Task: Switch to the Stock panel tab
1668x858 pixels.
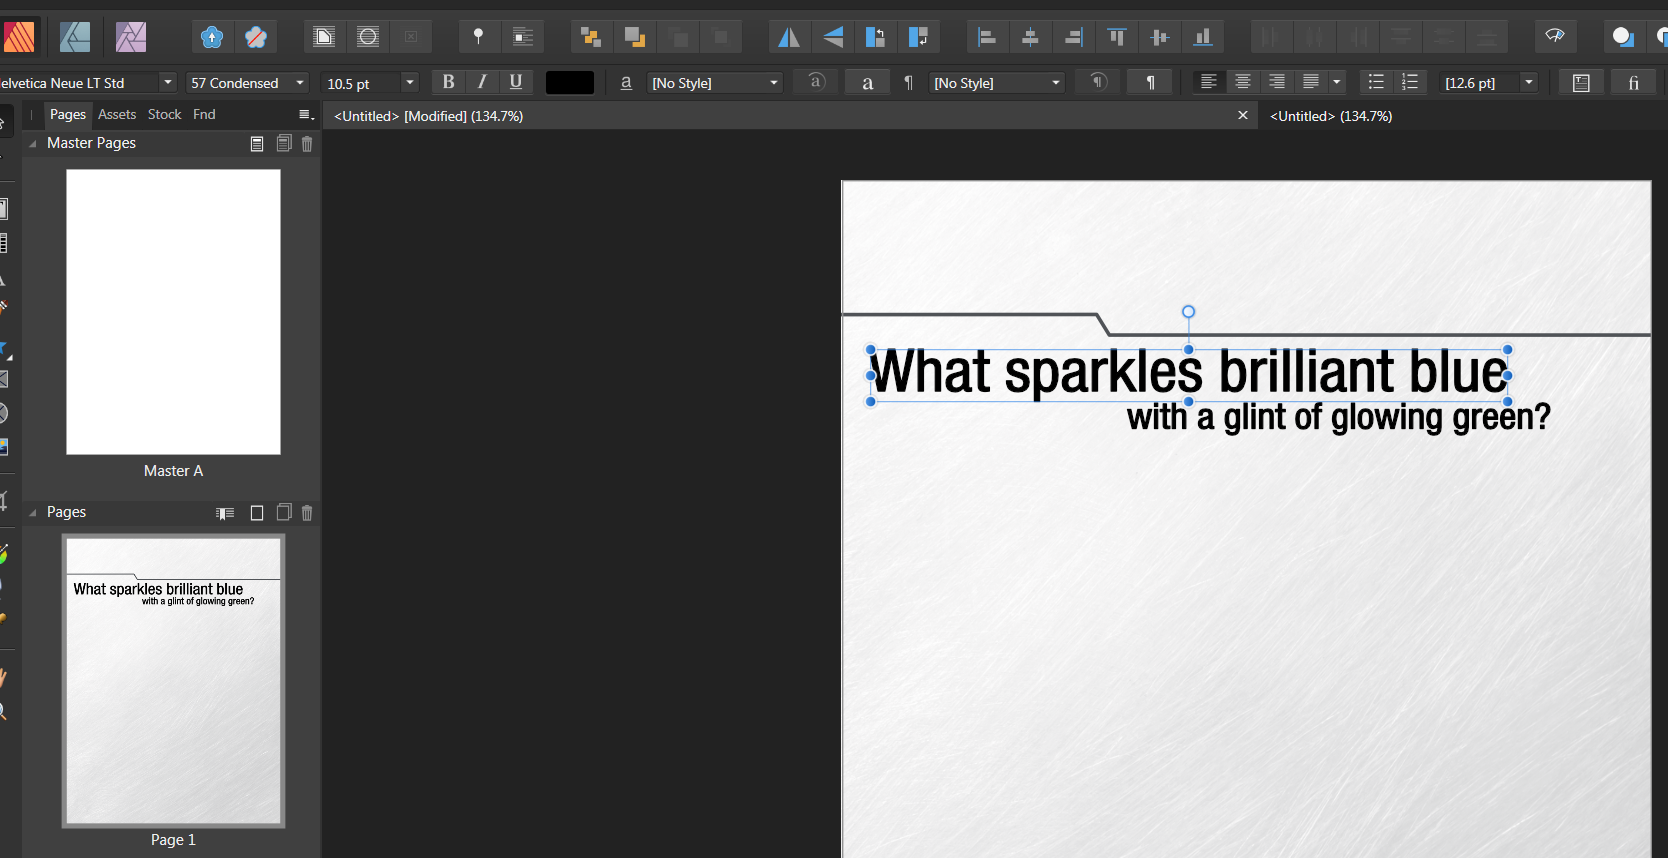Action: point(165,115)
